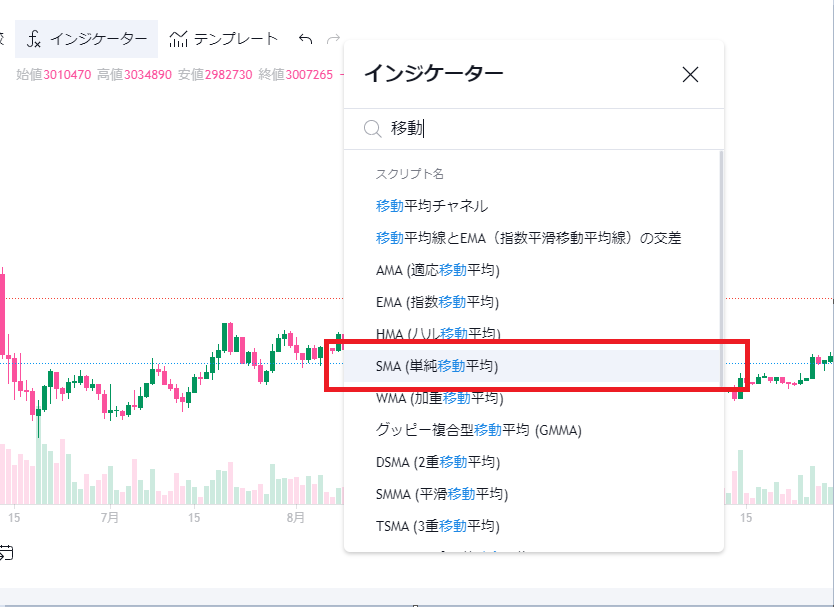Select 移動平均線とEMAの交差 indicator
The image size is (834, 607).
[x=528, y=238]
